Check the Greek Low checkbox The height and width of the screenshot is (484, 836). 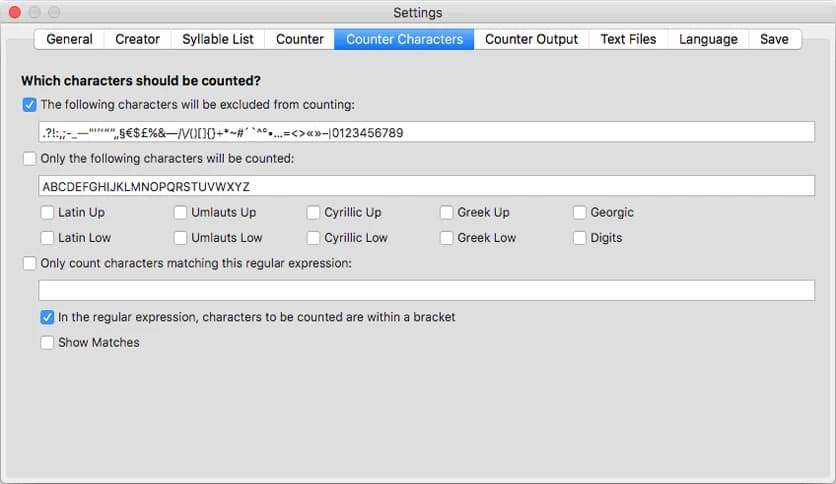pos(447,238)
